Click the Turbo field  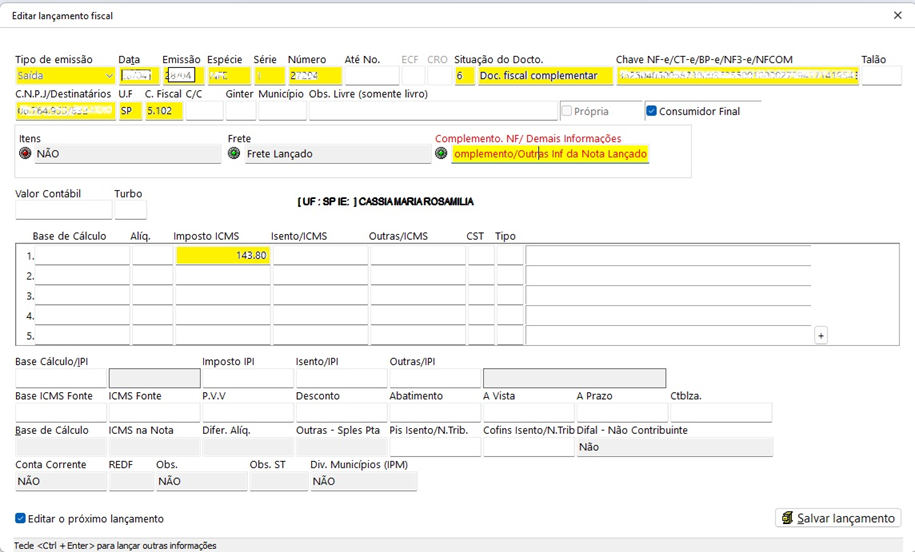(131, 209)
